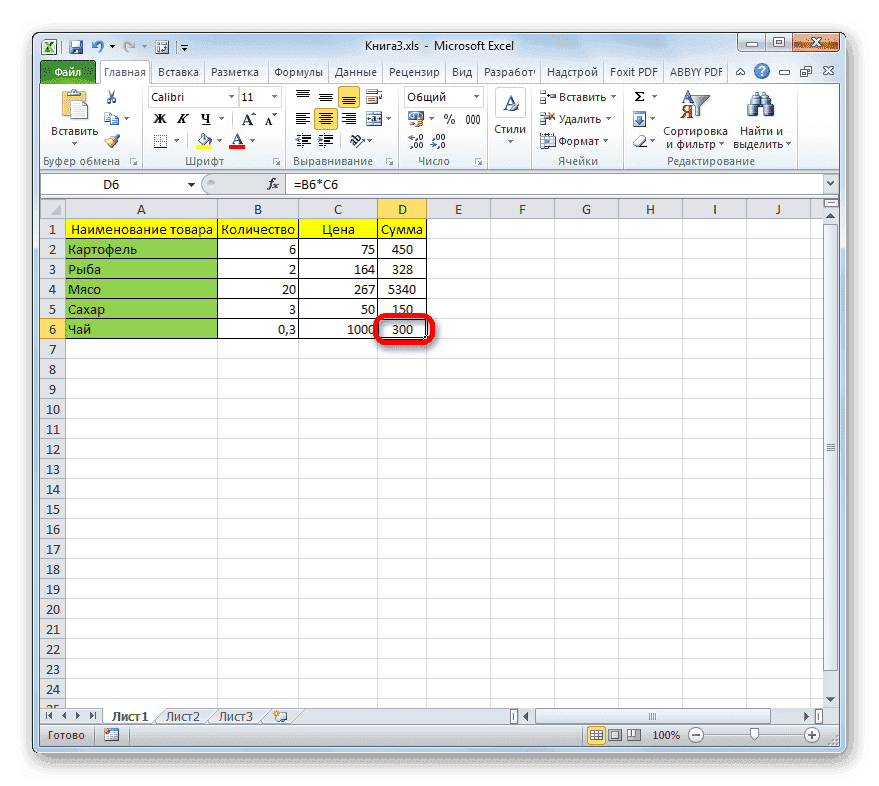Select the AutoSum (Σ) icon
879x786 pixels.
(641, 96)
